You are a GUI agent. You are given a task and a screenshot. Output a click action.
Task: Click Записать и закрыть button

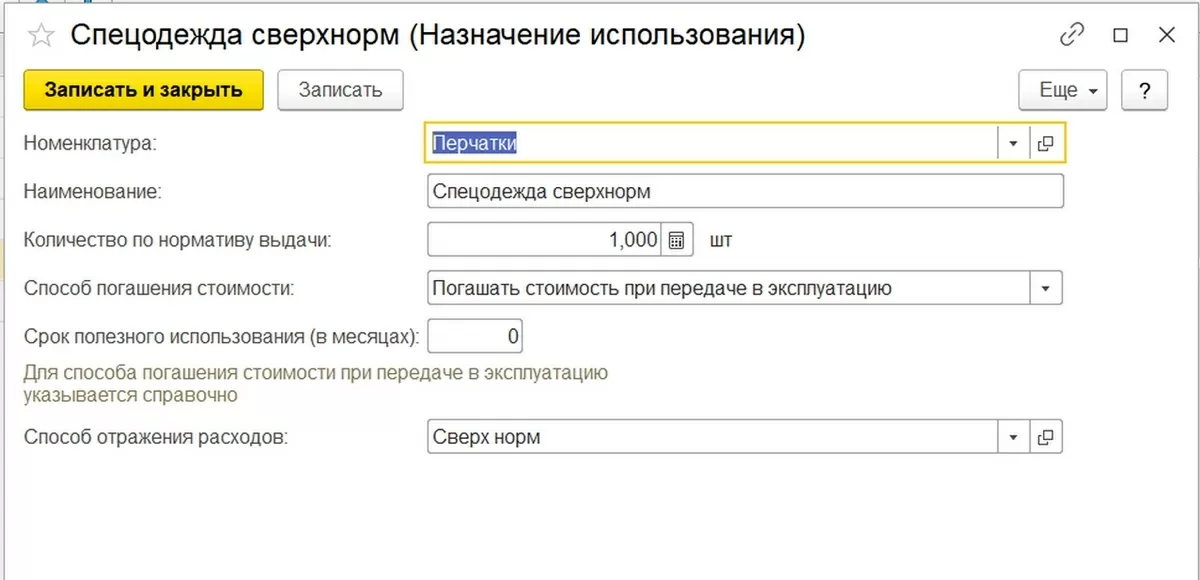pyautogui.click(x=143, y=90)
